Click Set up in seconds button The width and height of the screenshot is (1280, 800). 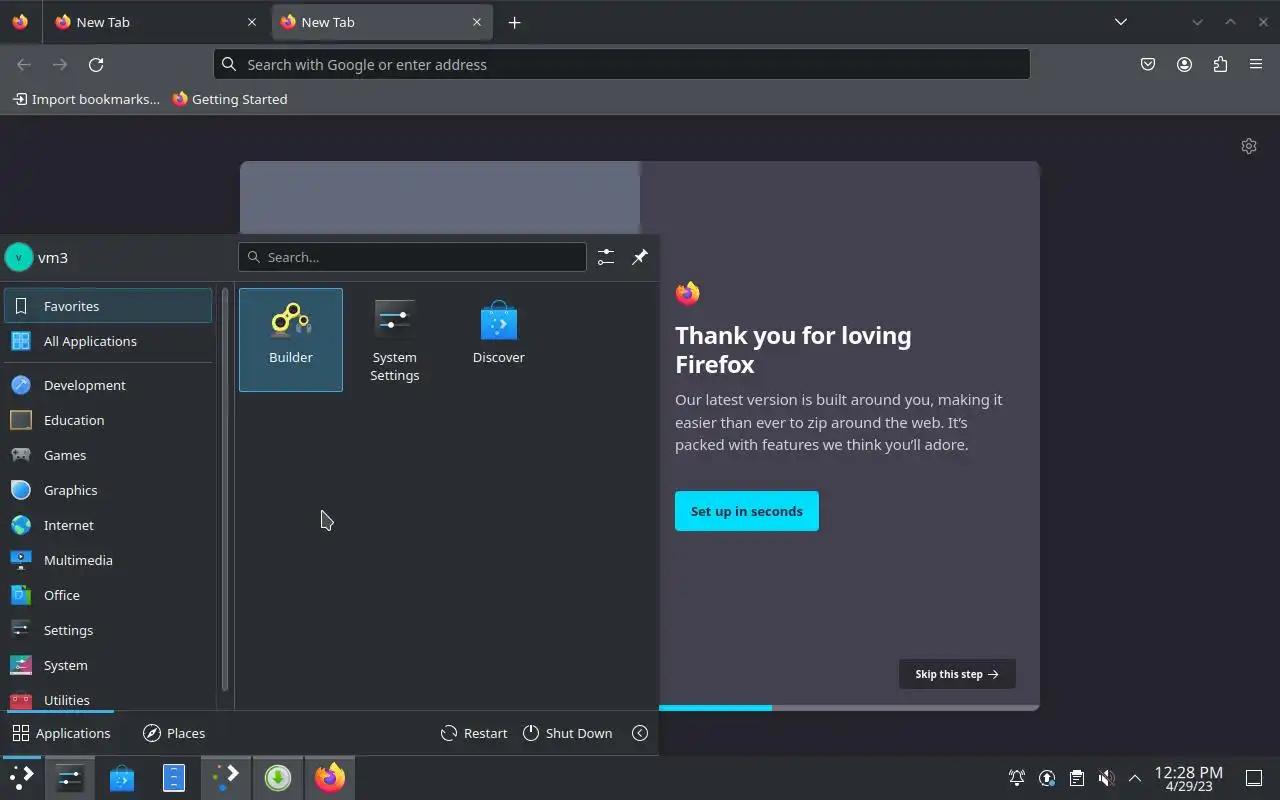pos(747,511)
